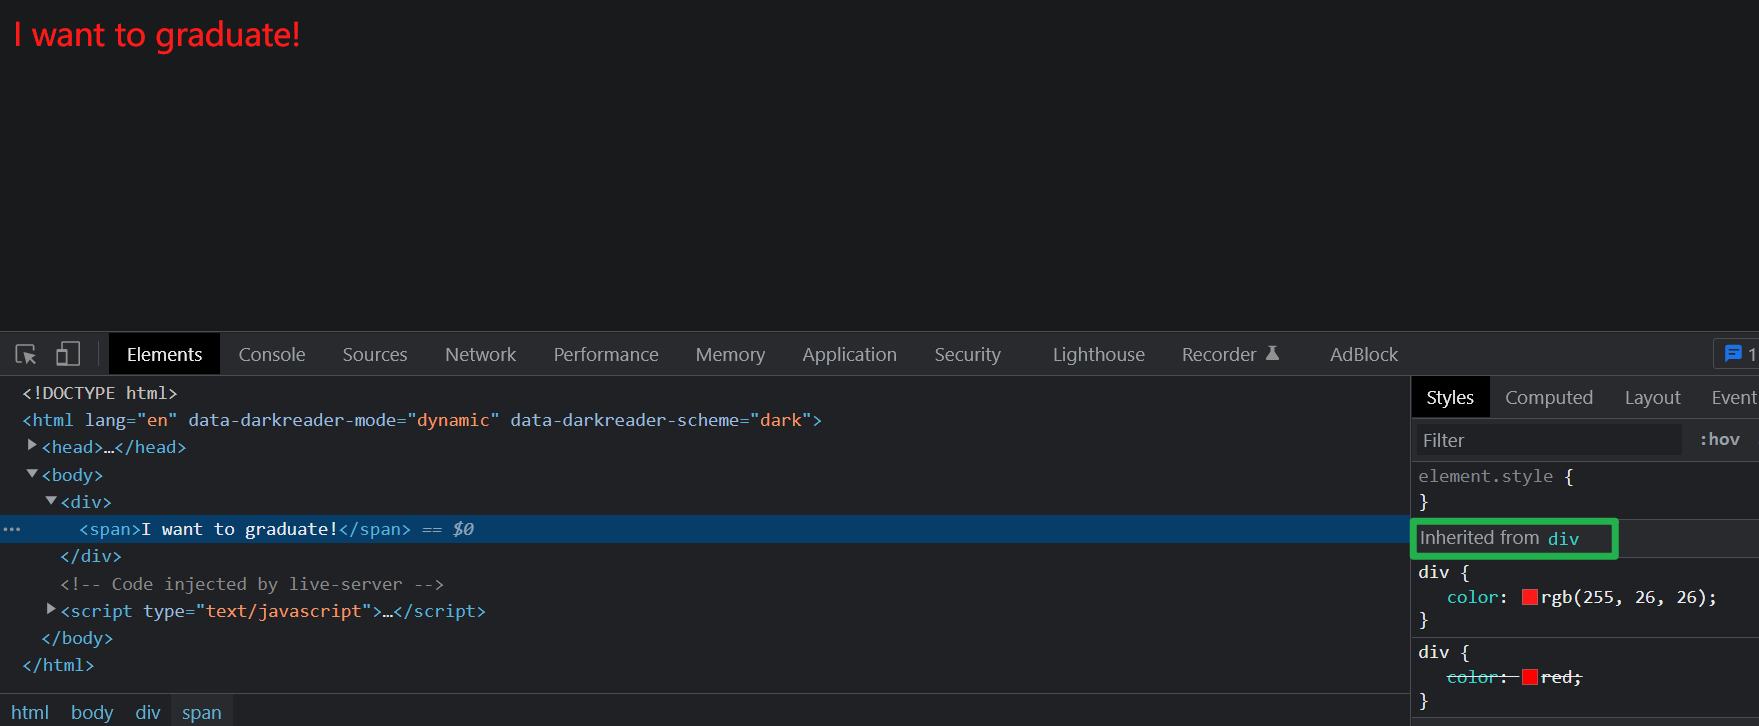Open the Memory tab
This screenshot has width=1759, height=726.
(730, 354)
